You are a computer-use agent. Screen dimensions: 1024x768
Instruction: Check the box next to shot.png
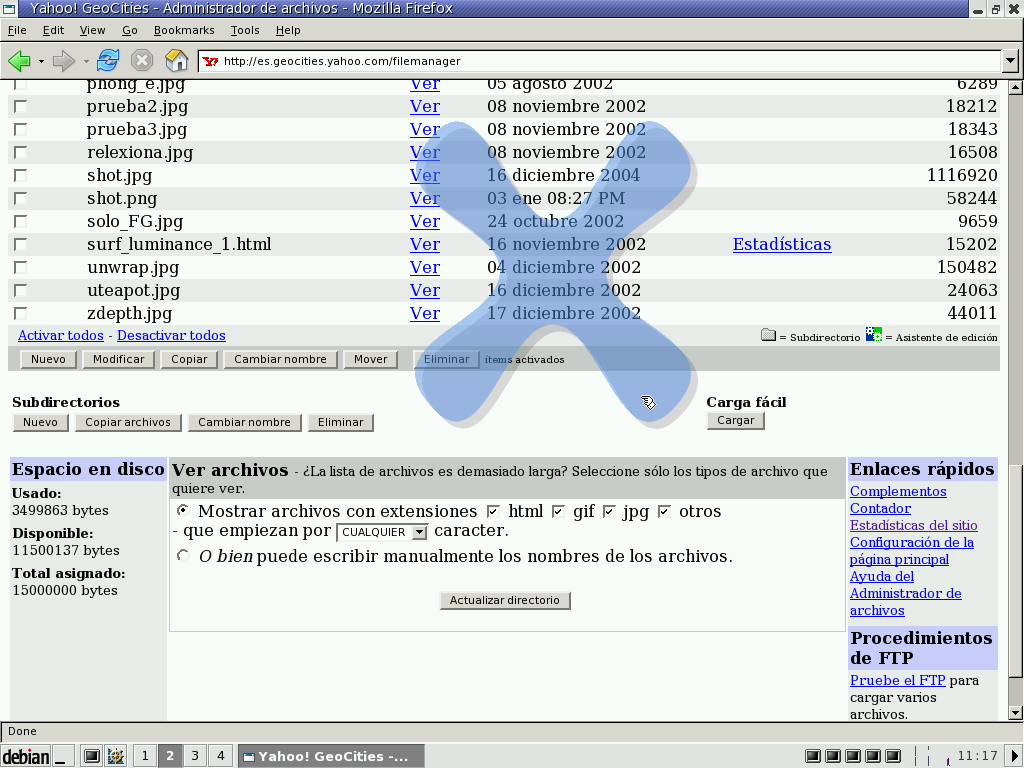[21, 198]
